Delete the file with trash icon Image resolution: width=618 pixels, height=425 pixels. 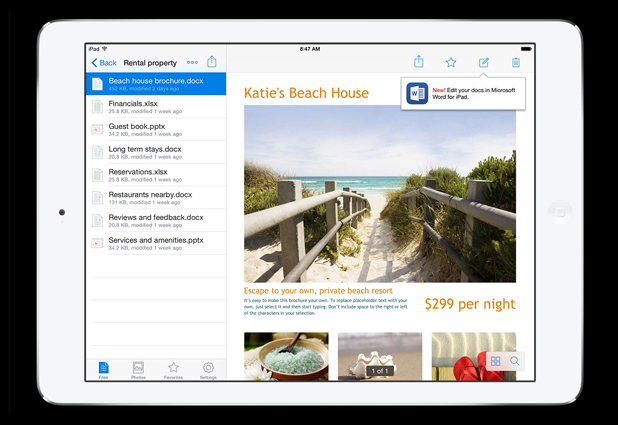click(x=516, y=62)
